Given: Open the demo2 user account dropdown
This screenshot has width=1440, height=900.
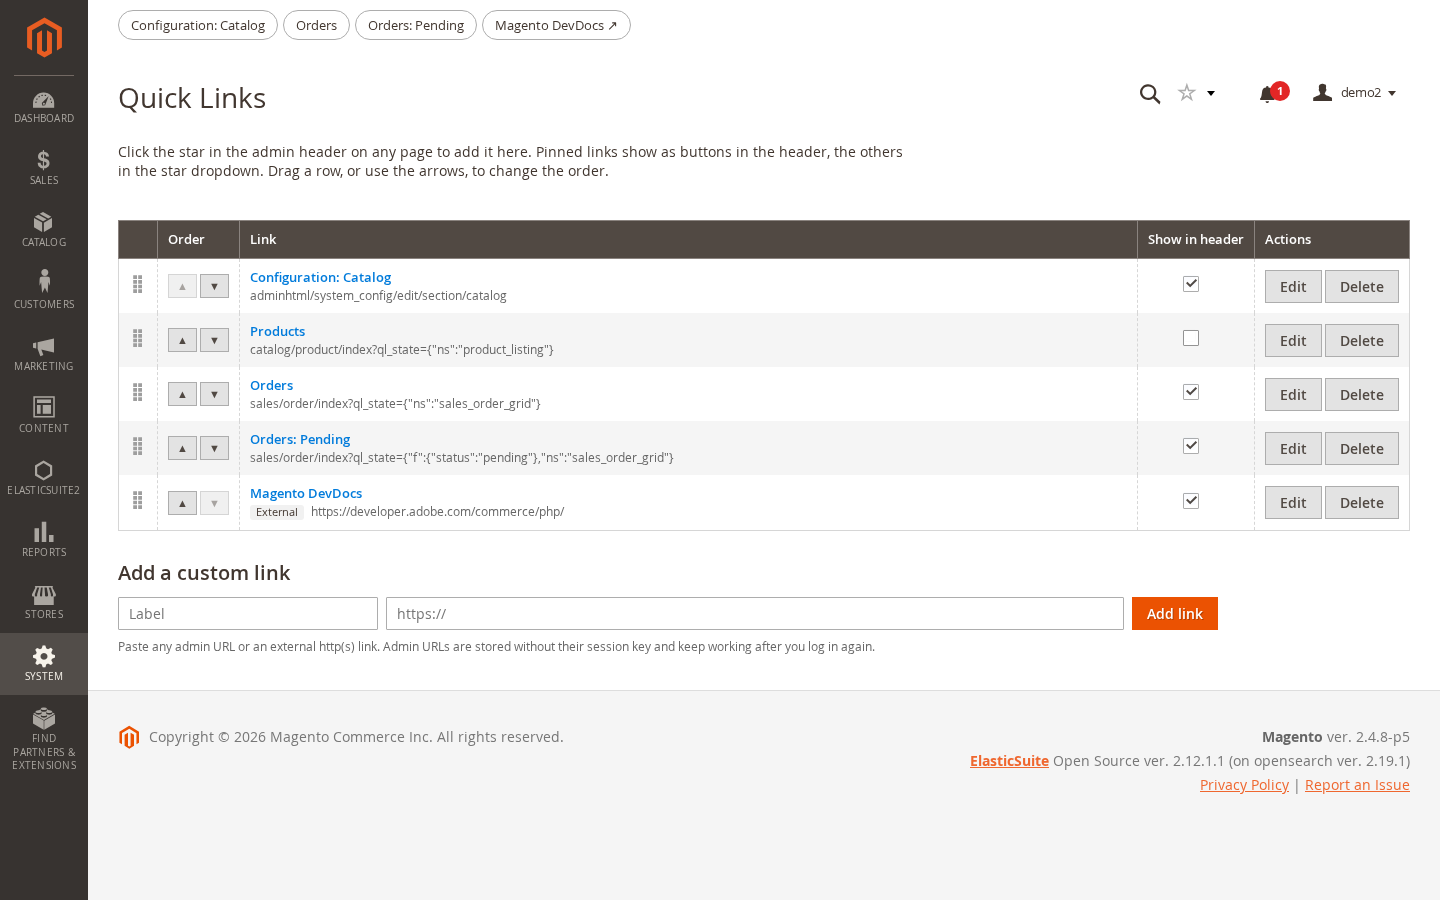Looking at the screenshot, I should click(x=1355, y=93).
